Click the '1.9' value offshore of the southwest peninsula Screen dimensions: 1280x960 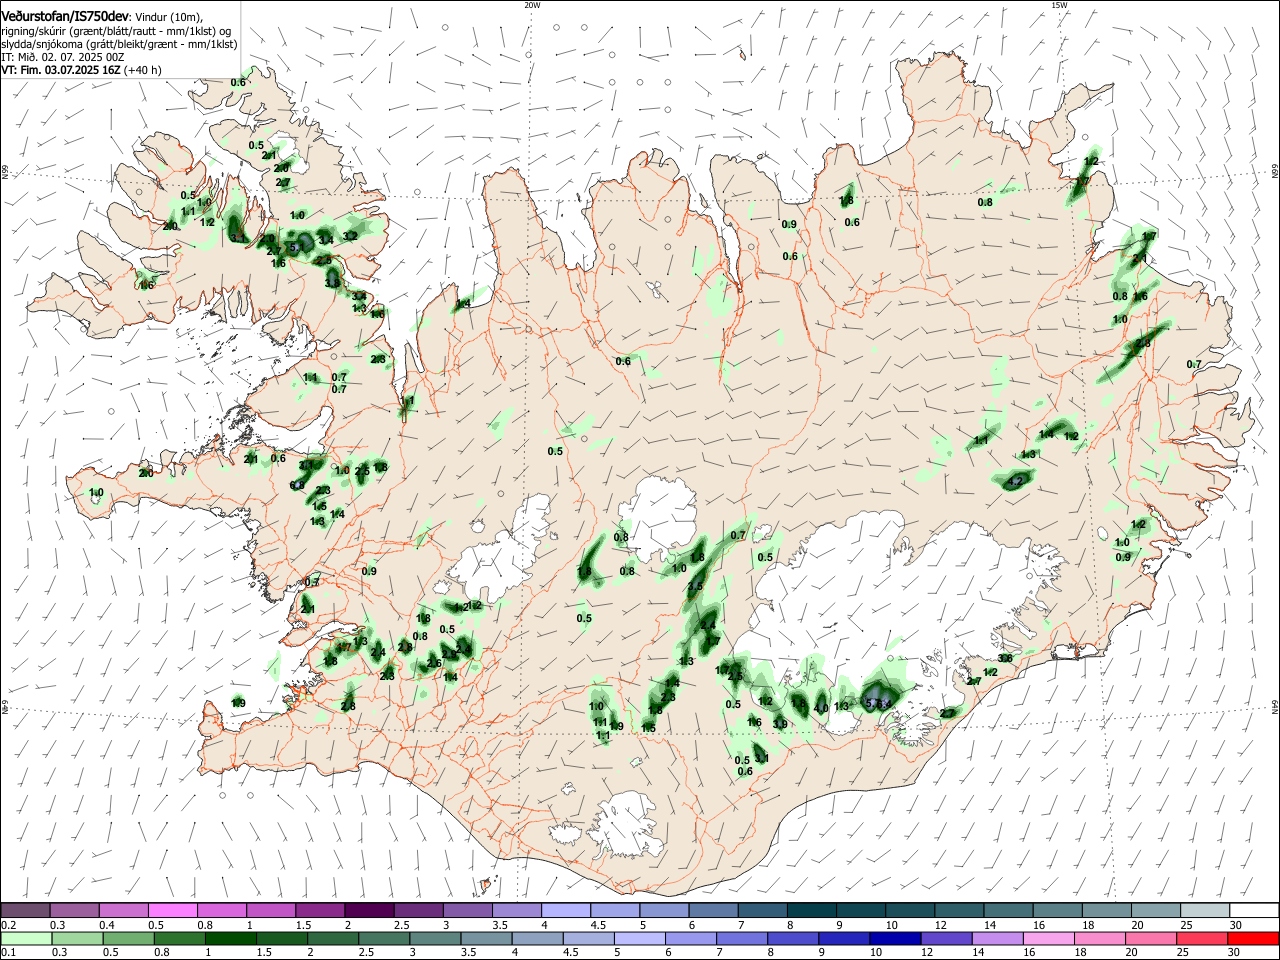click(238, 704)
